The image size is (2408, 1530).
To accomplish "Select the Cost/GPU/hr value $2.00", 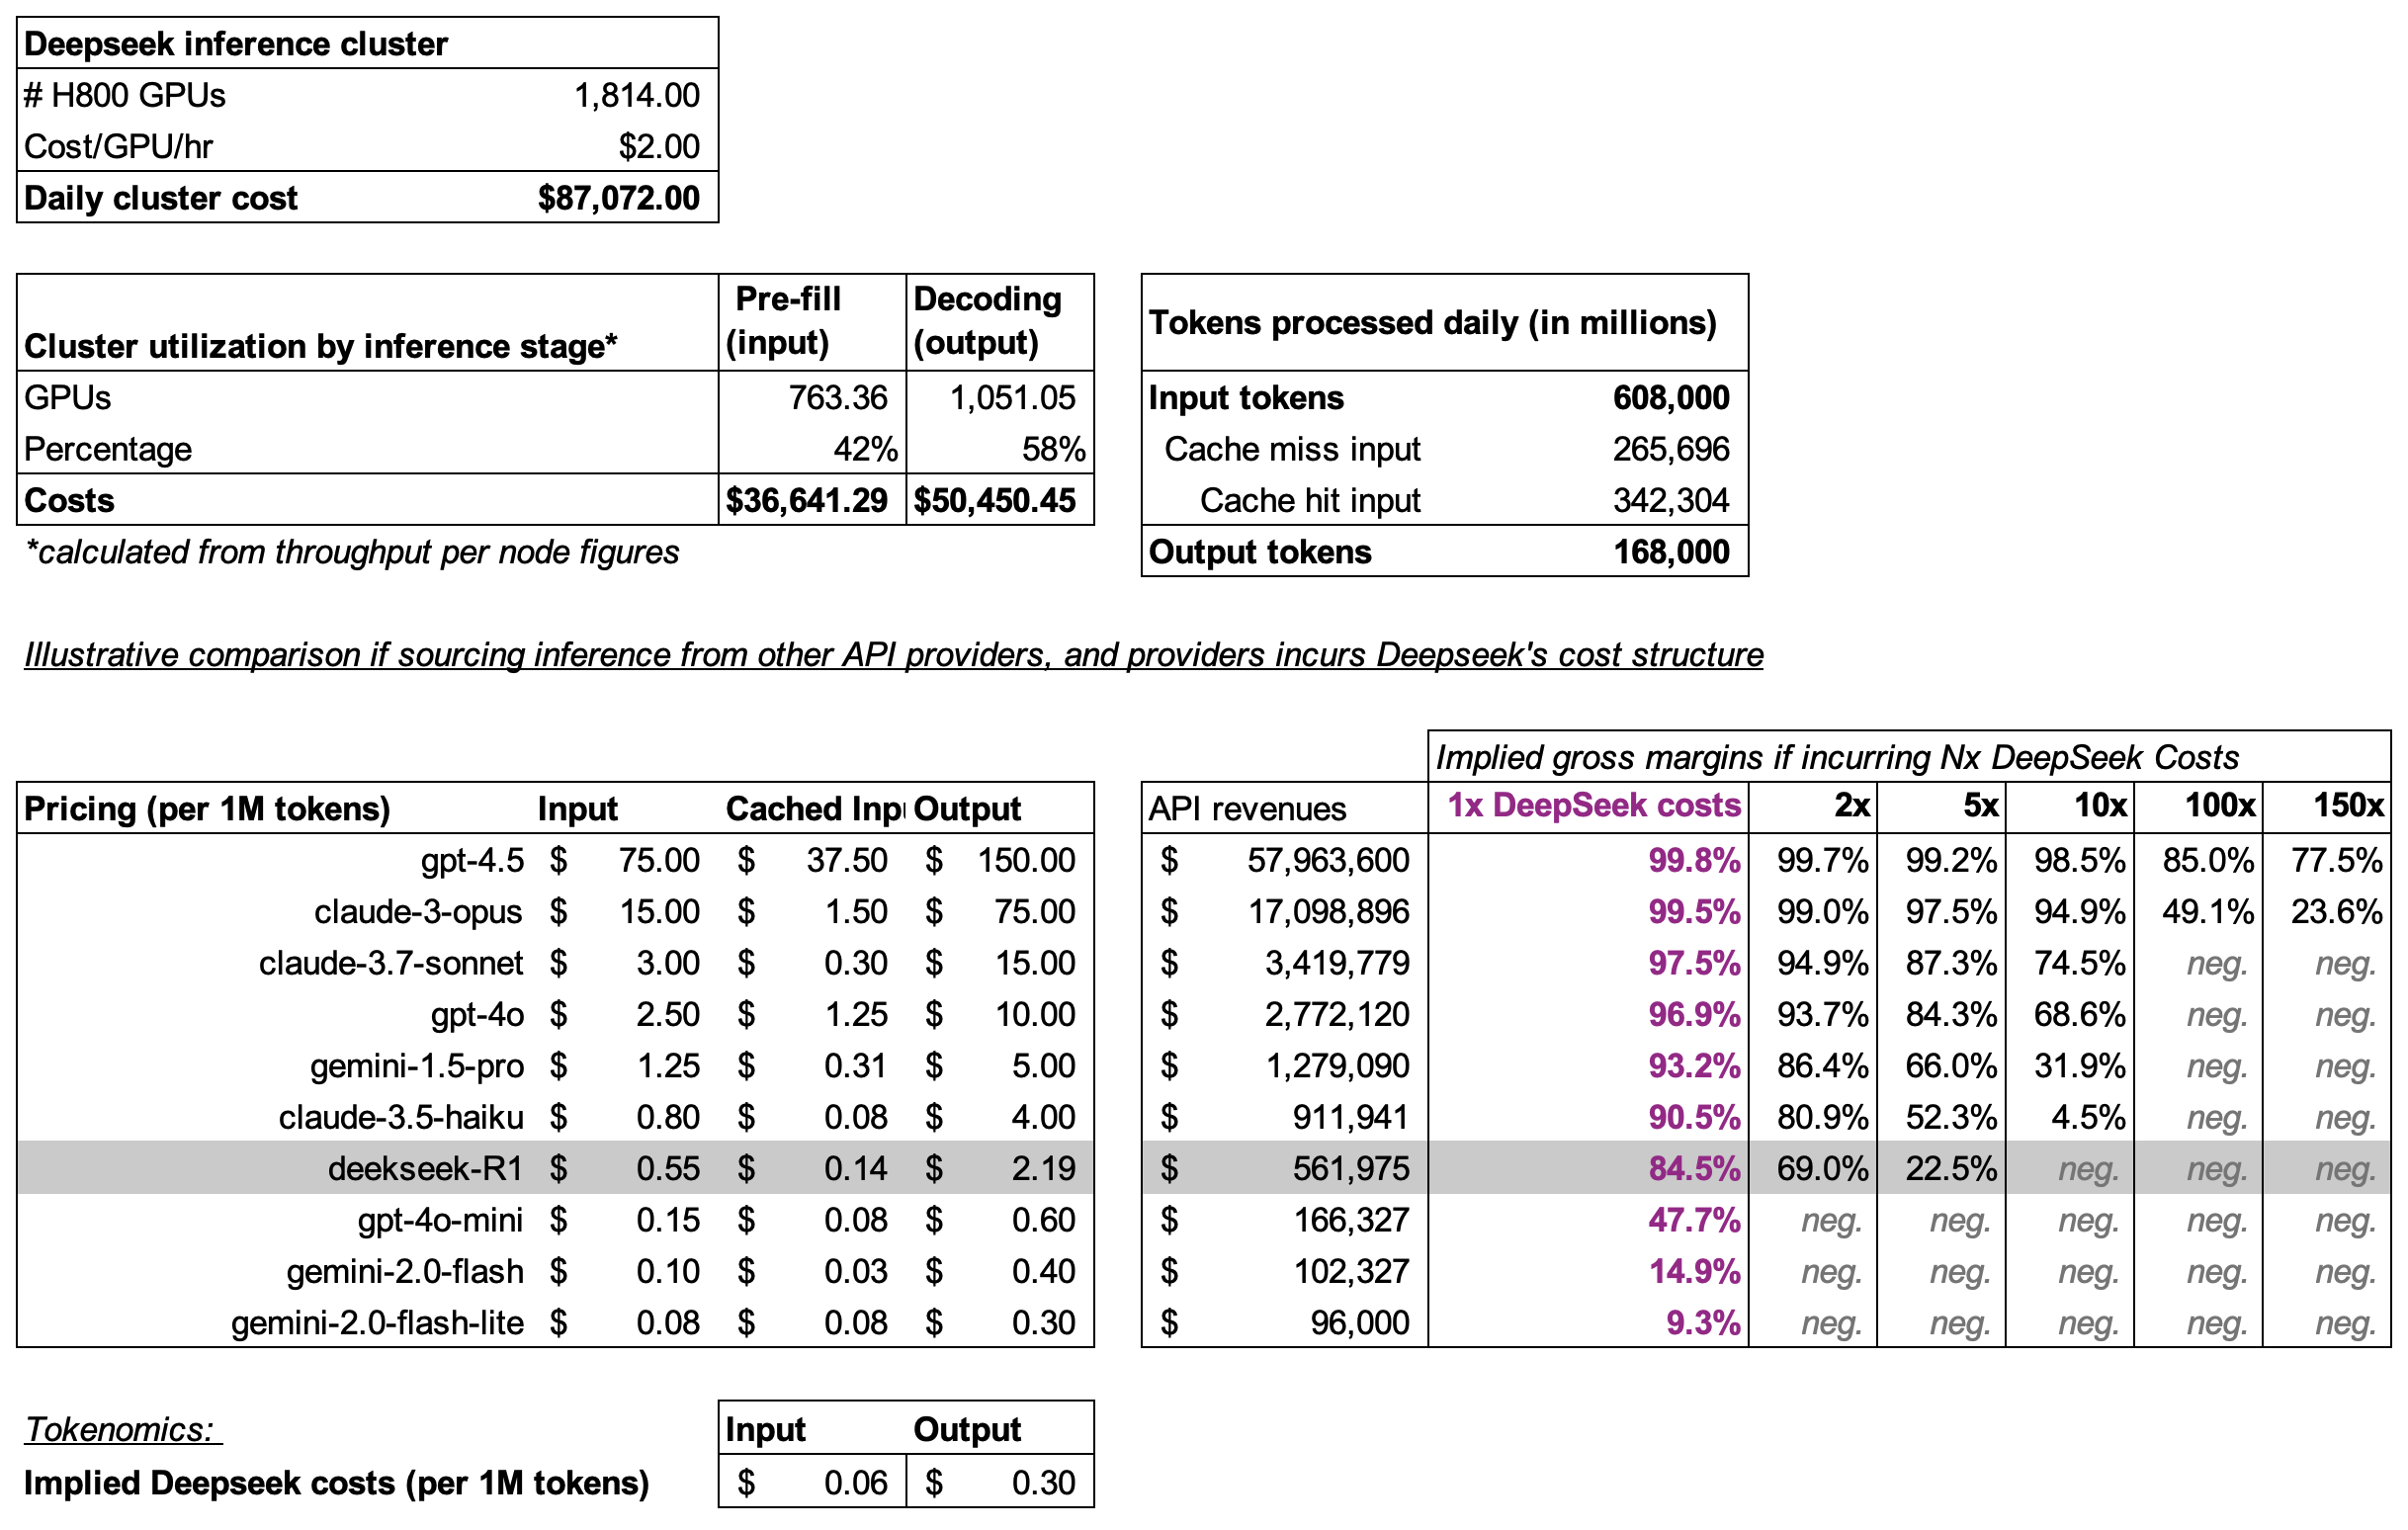I will coord(658,146).
